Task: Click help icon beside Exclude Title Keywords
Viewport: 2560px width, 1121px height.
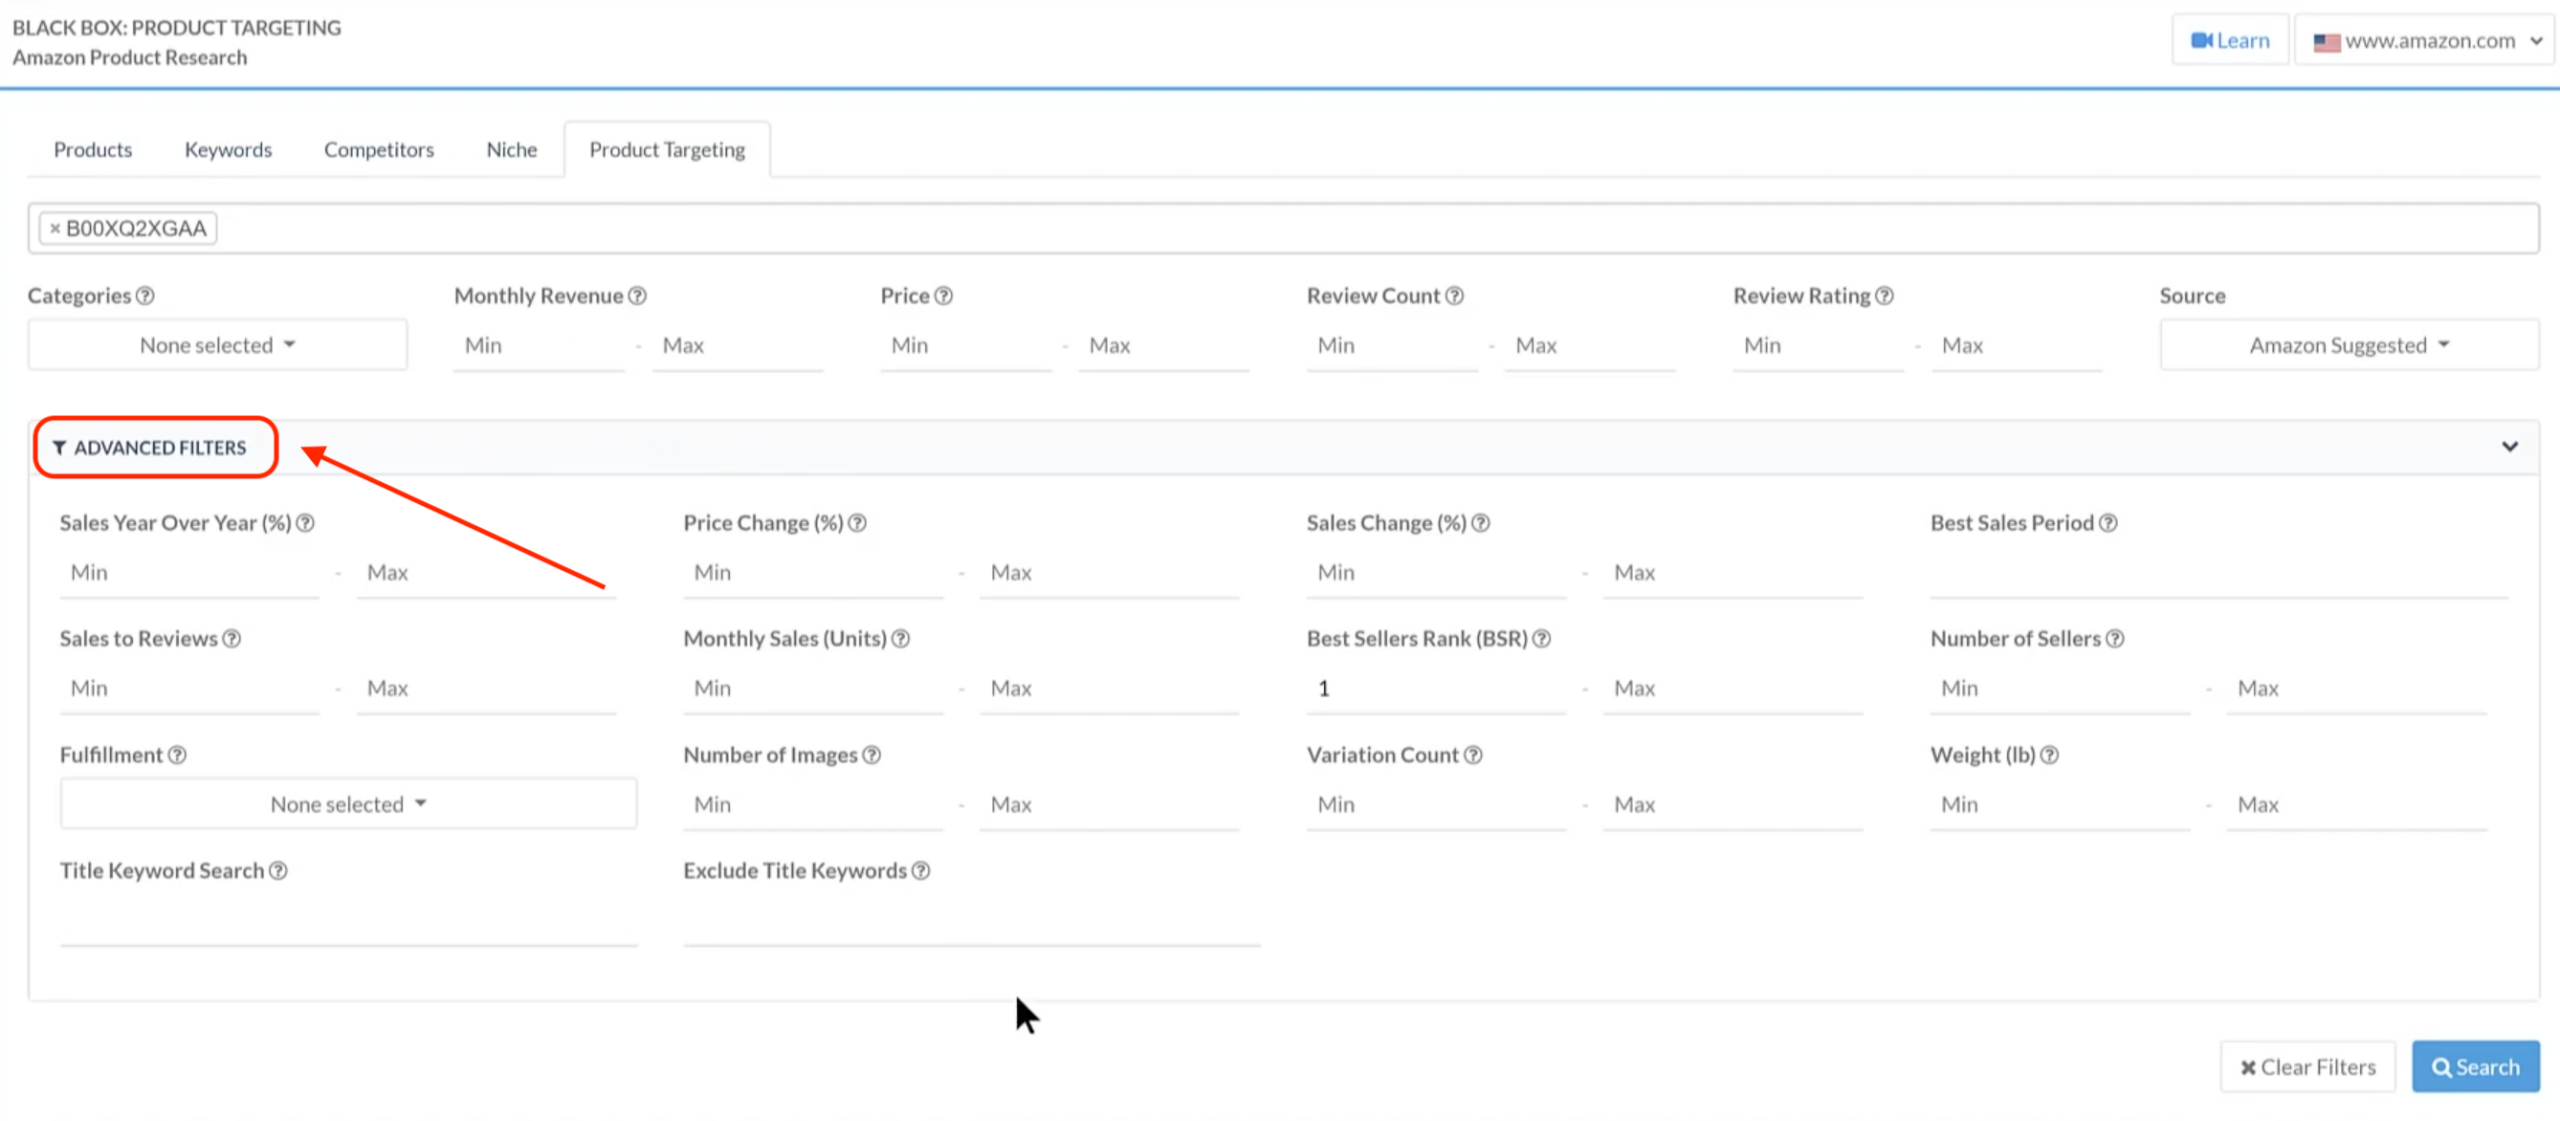Action: point(921,871)
